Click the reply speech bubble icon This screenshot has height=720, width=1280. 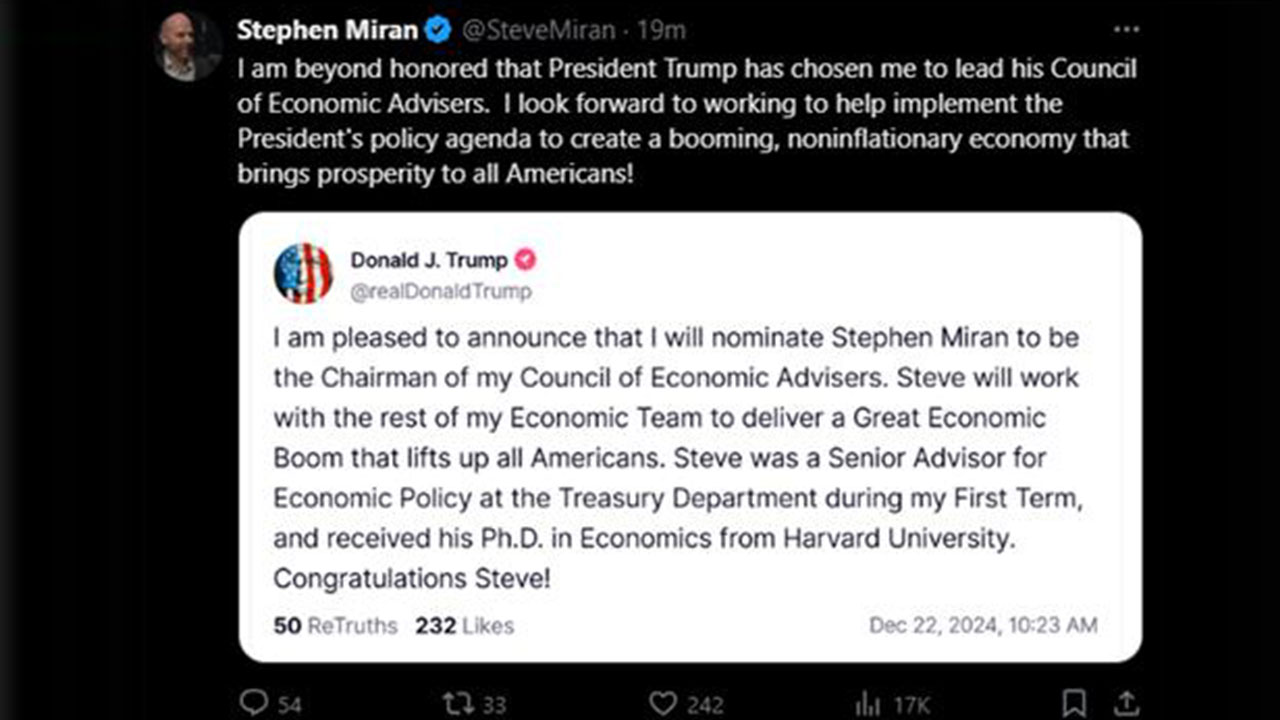(254, 704)
